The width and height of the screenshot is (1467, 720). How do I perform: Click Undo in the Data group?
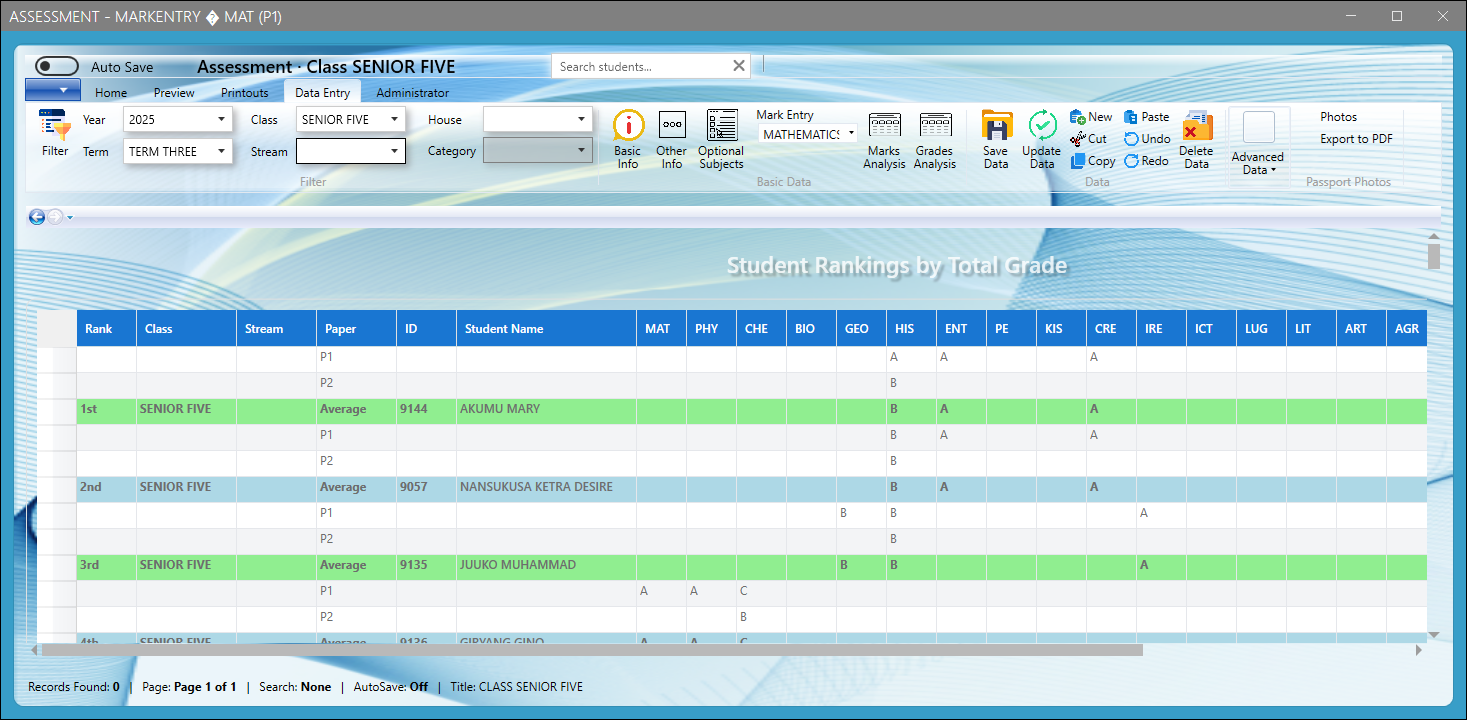pos(1146,139)
